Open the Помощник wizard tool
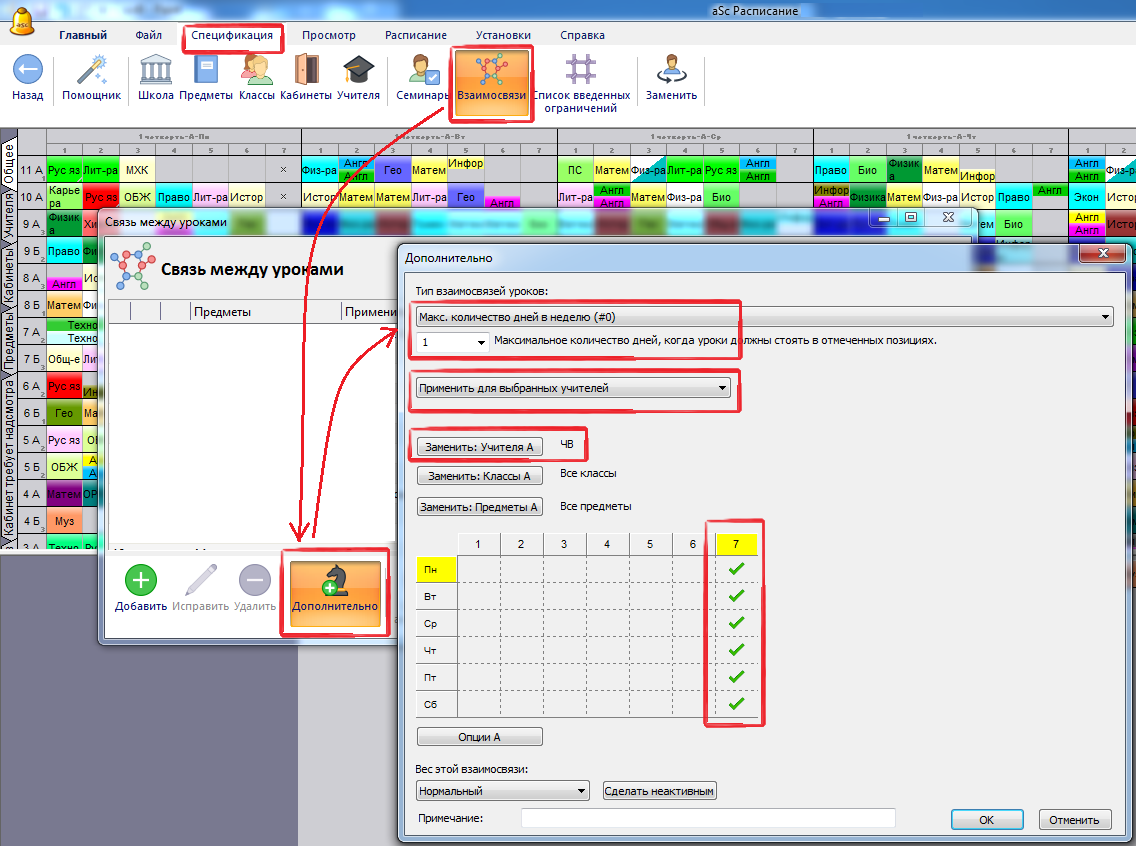Screen dimensions: 1136x846 91,72
